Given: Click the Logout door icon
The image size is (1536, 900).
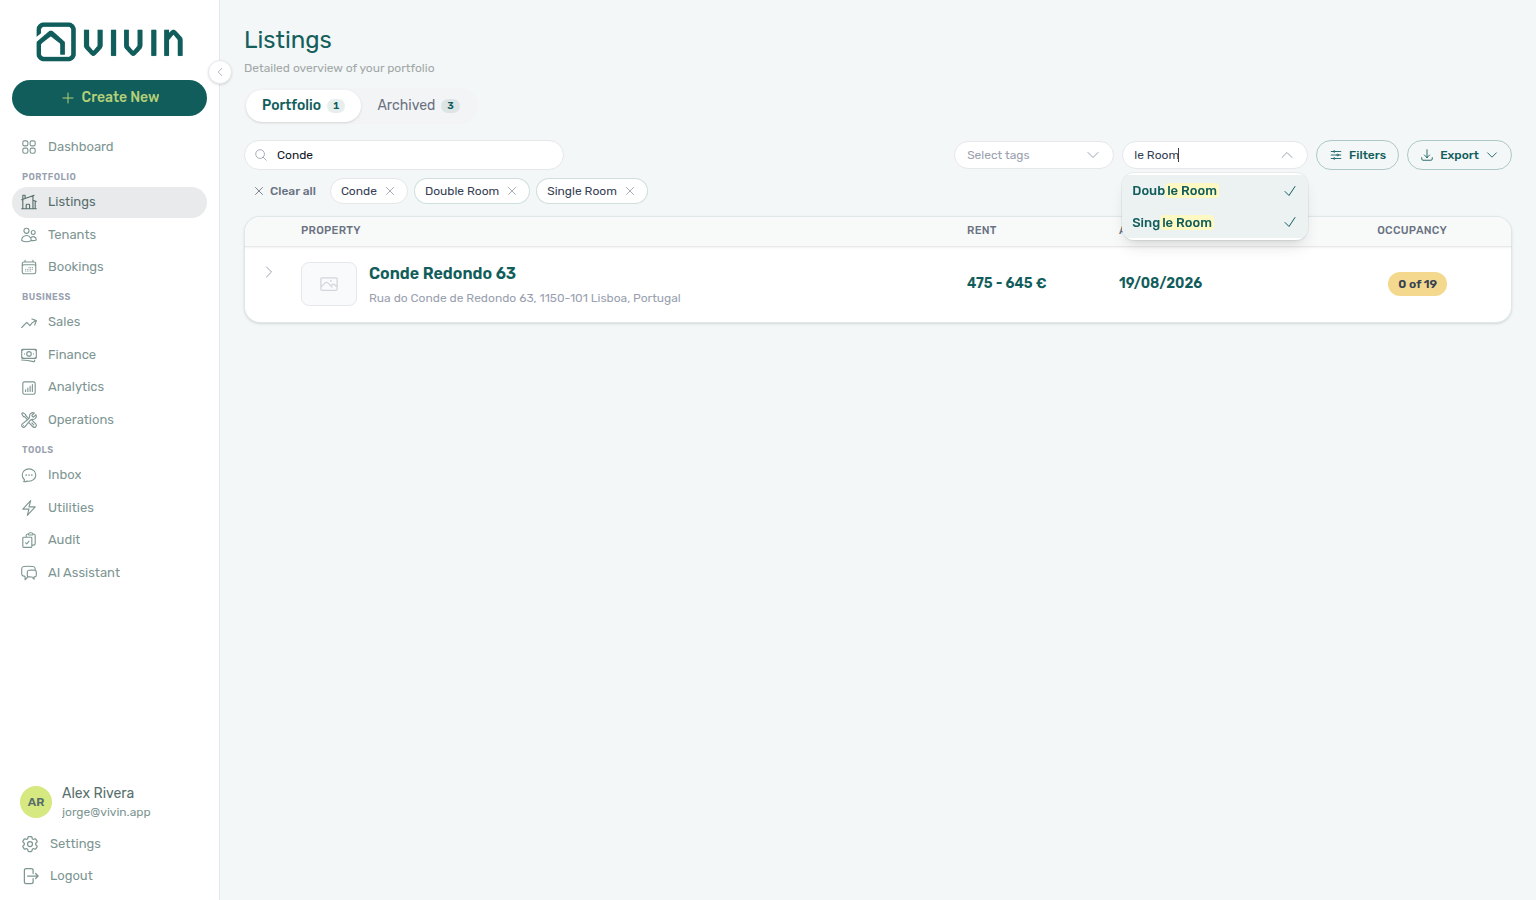Looking at the screenshot, I should click(30, 876).
